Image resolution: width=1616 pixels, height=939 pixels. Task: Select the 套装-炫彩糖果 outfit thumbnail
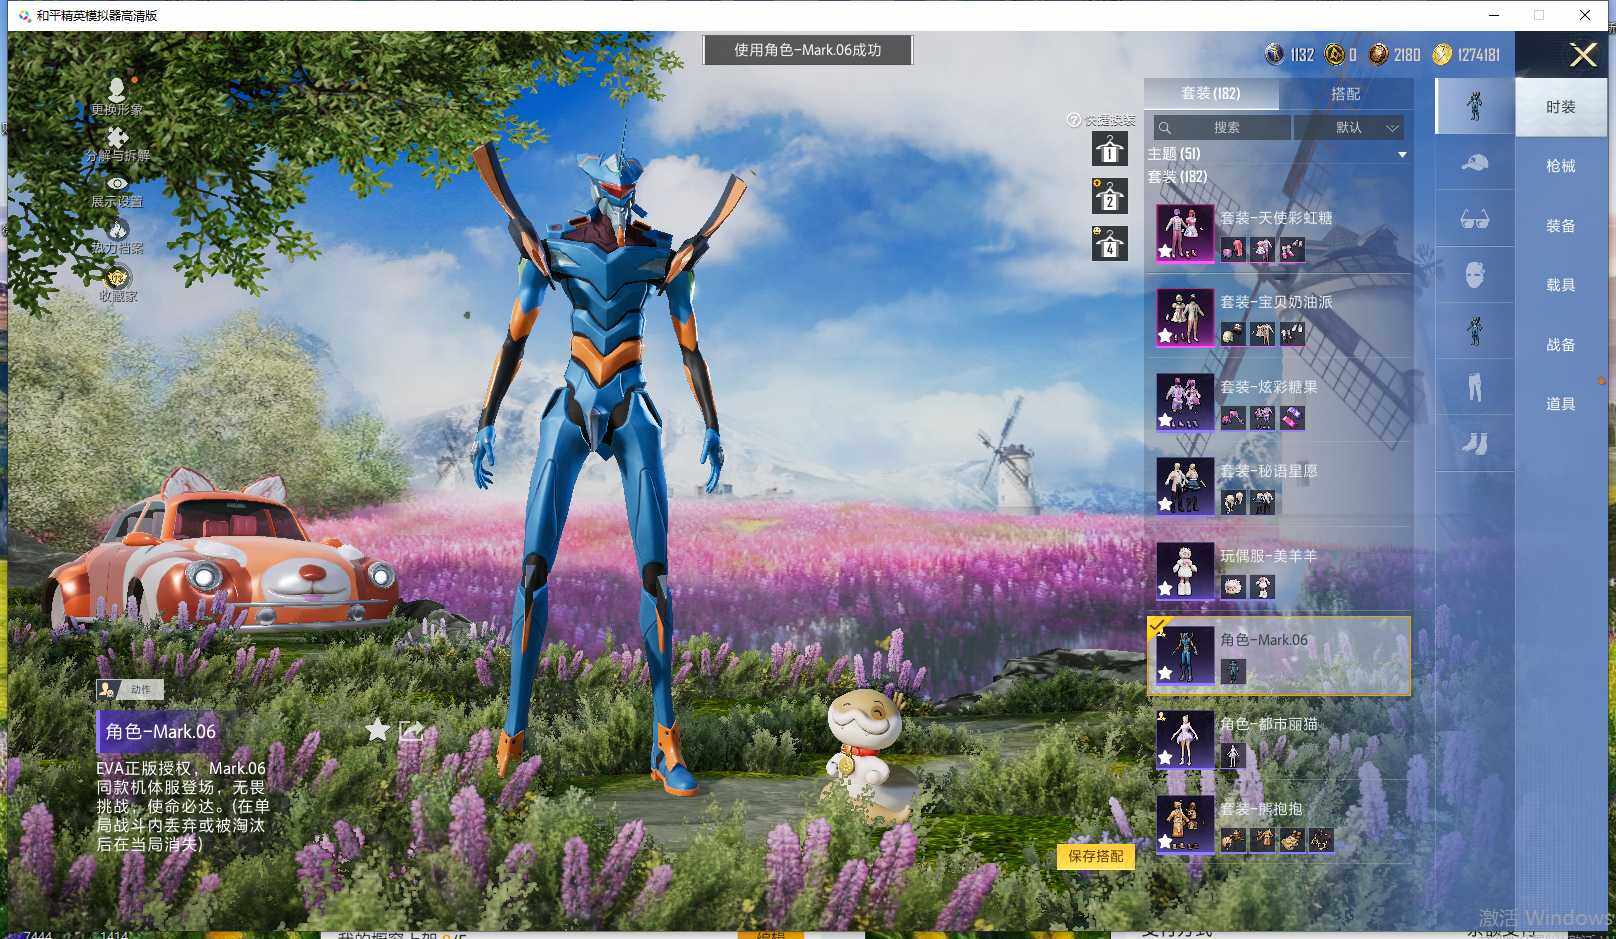[1185, 402]
